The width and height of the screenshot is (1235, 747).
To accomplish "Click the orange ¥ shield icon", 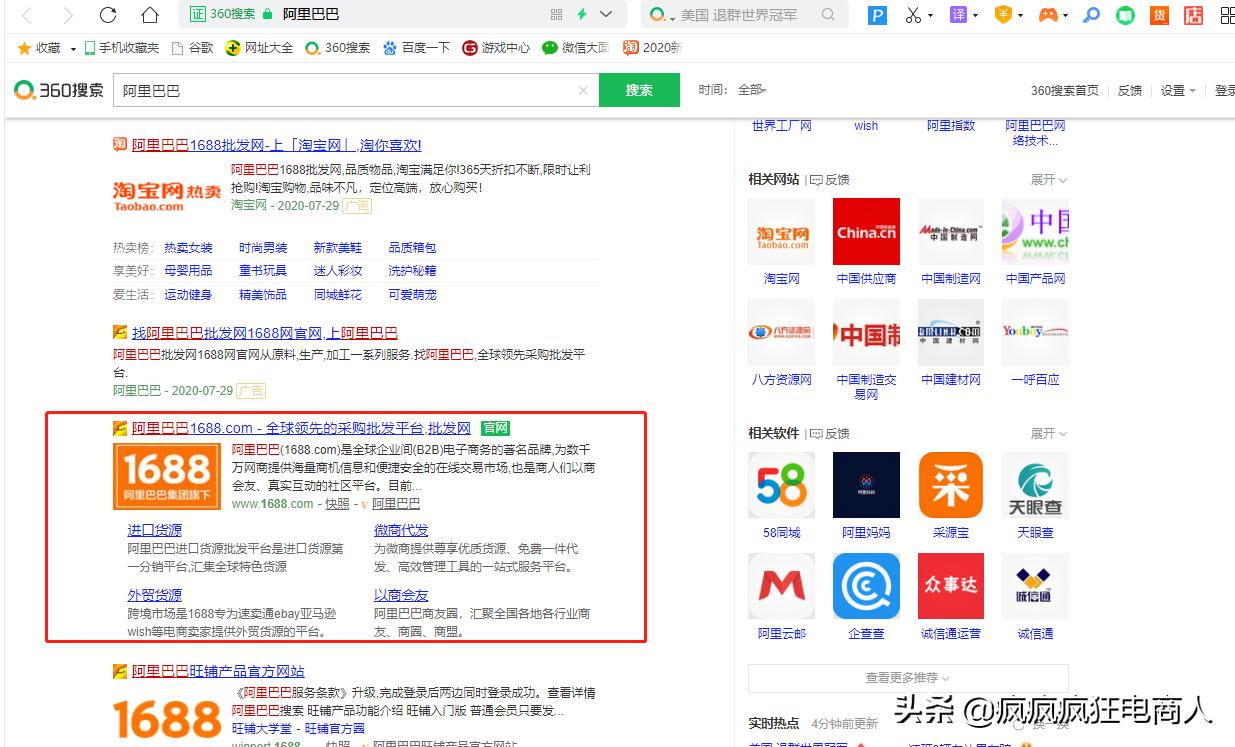I will (1003, 15).
